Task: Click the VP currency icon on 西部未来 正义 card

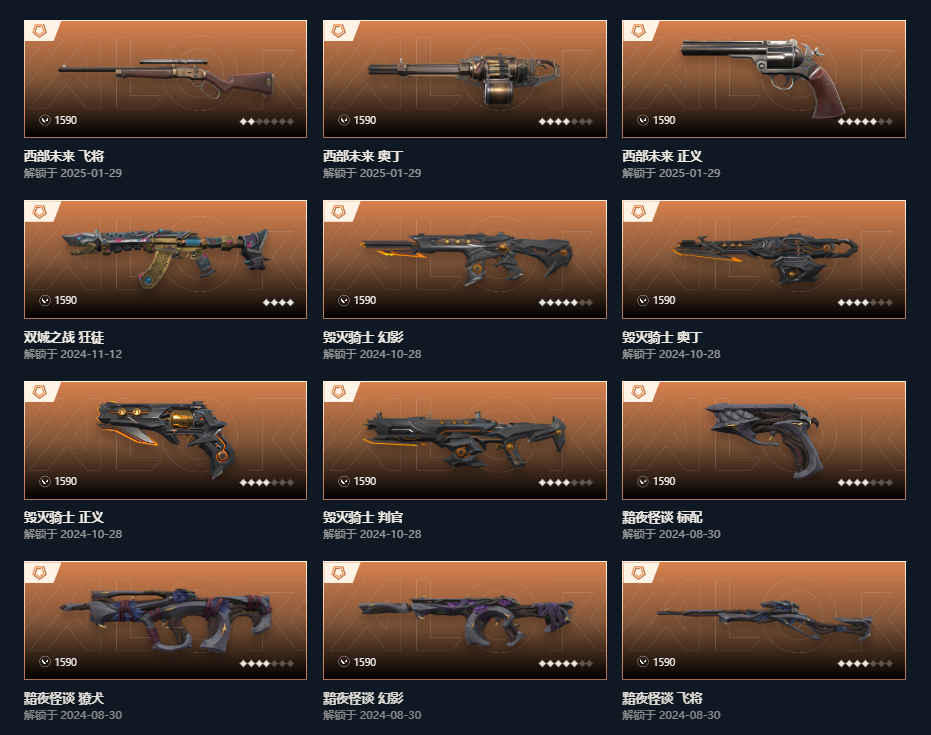Action: pos(643,120)
